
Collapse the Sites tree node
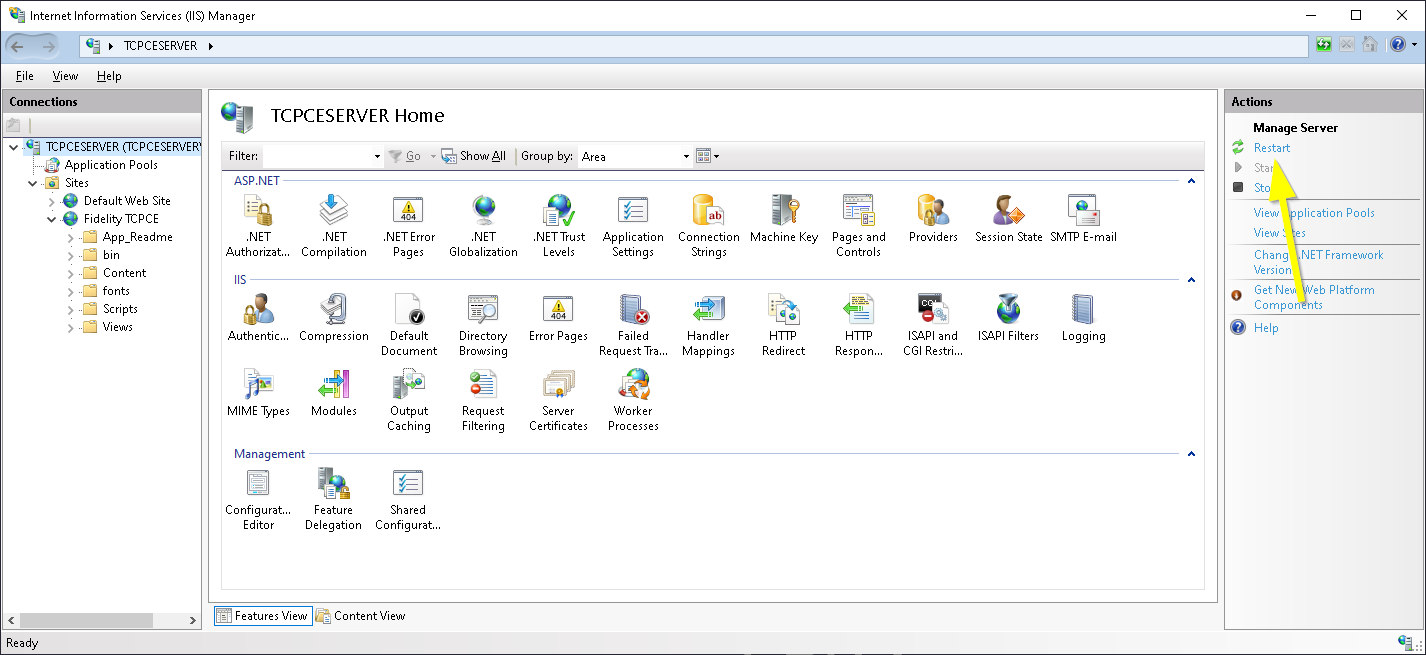33,183
